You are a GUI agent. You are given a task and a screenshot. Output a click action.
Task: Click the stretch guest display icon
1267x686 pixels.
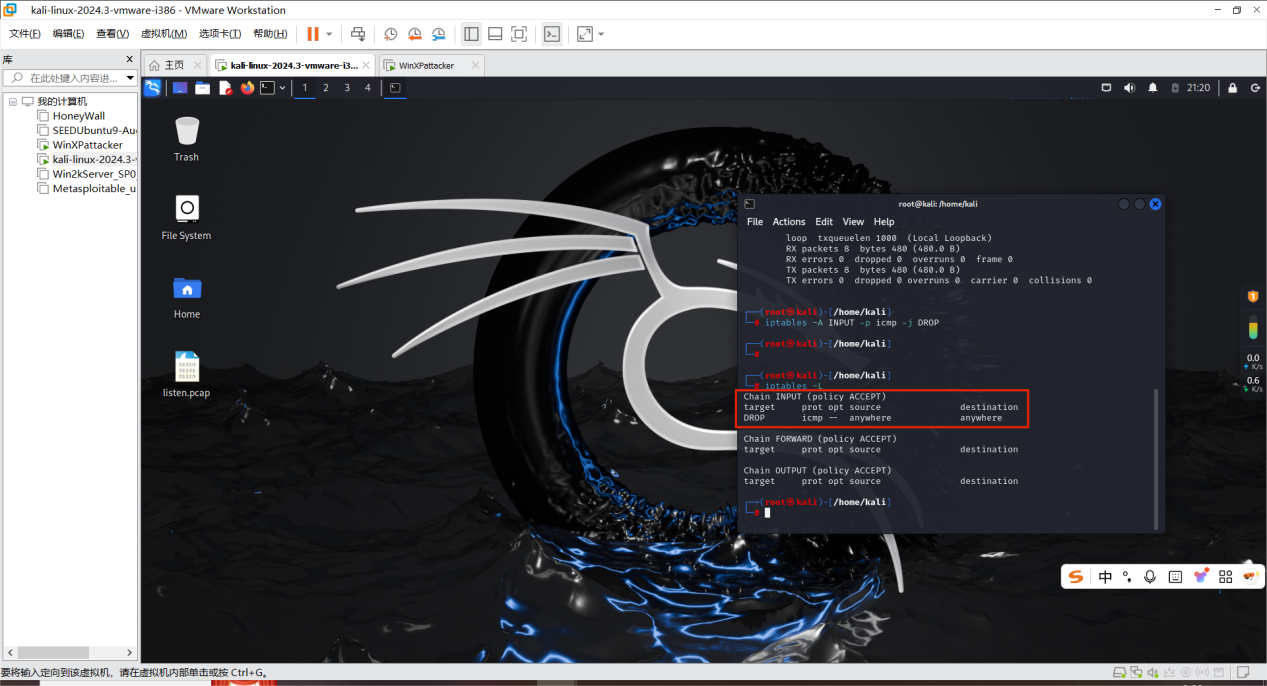585,34
